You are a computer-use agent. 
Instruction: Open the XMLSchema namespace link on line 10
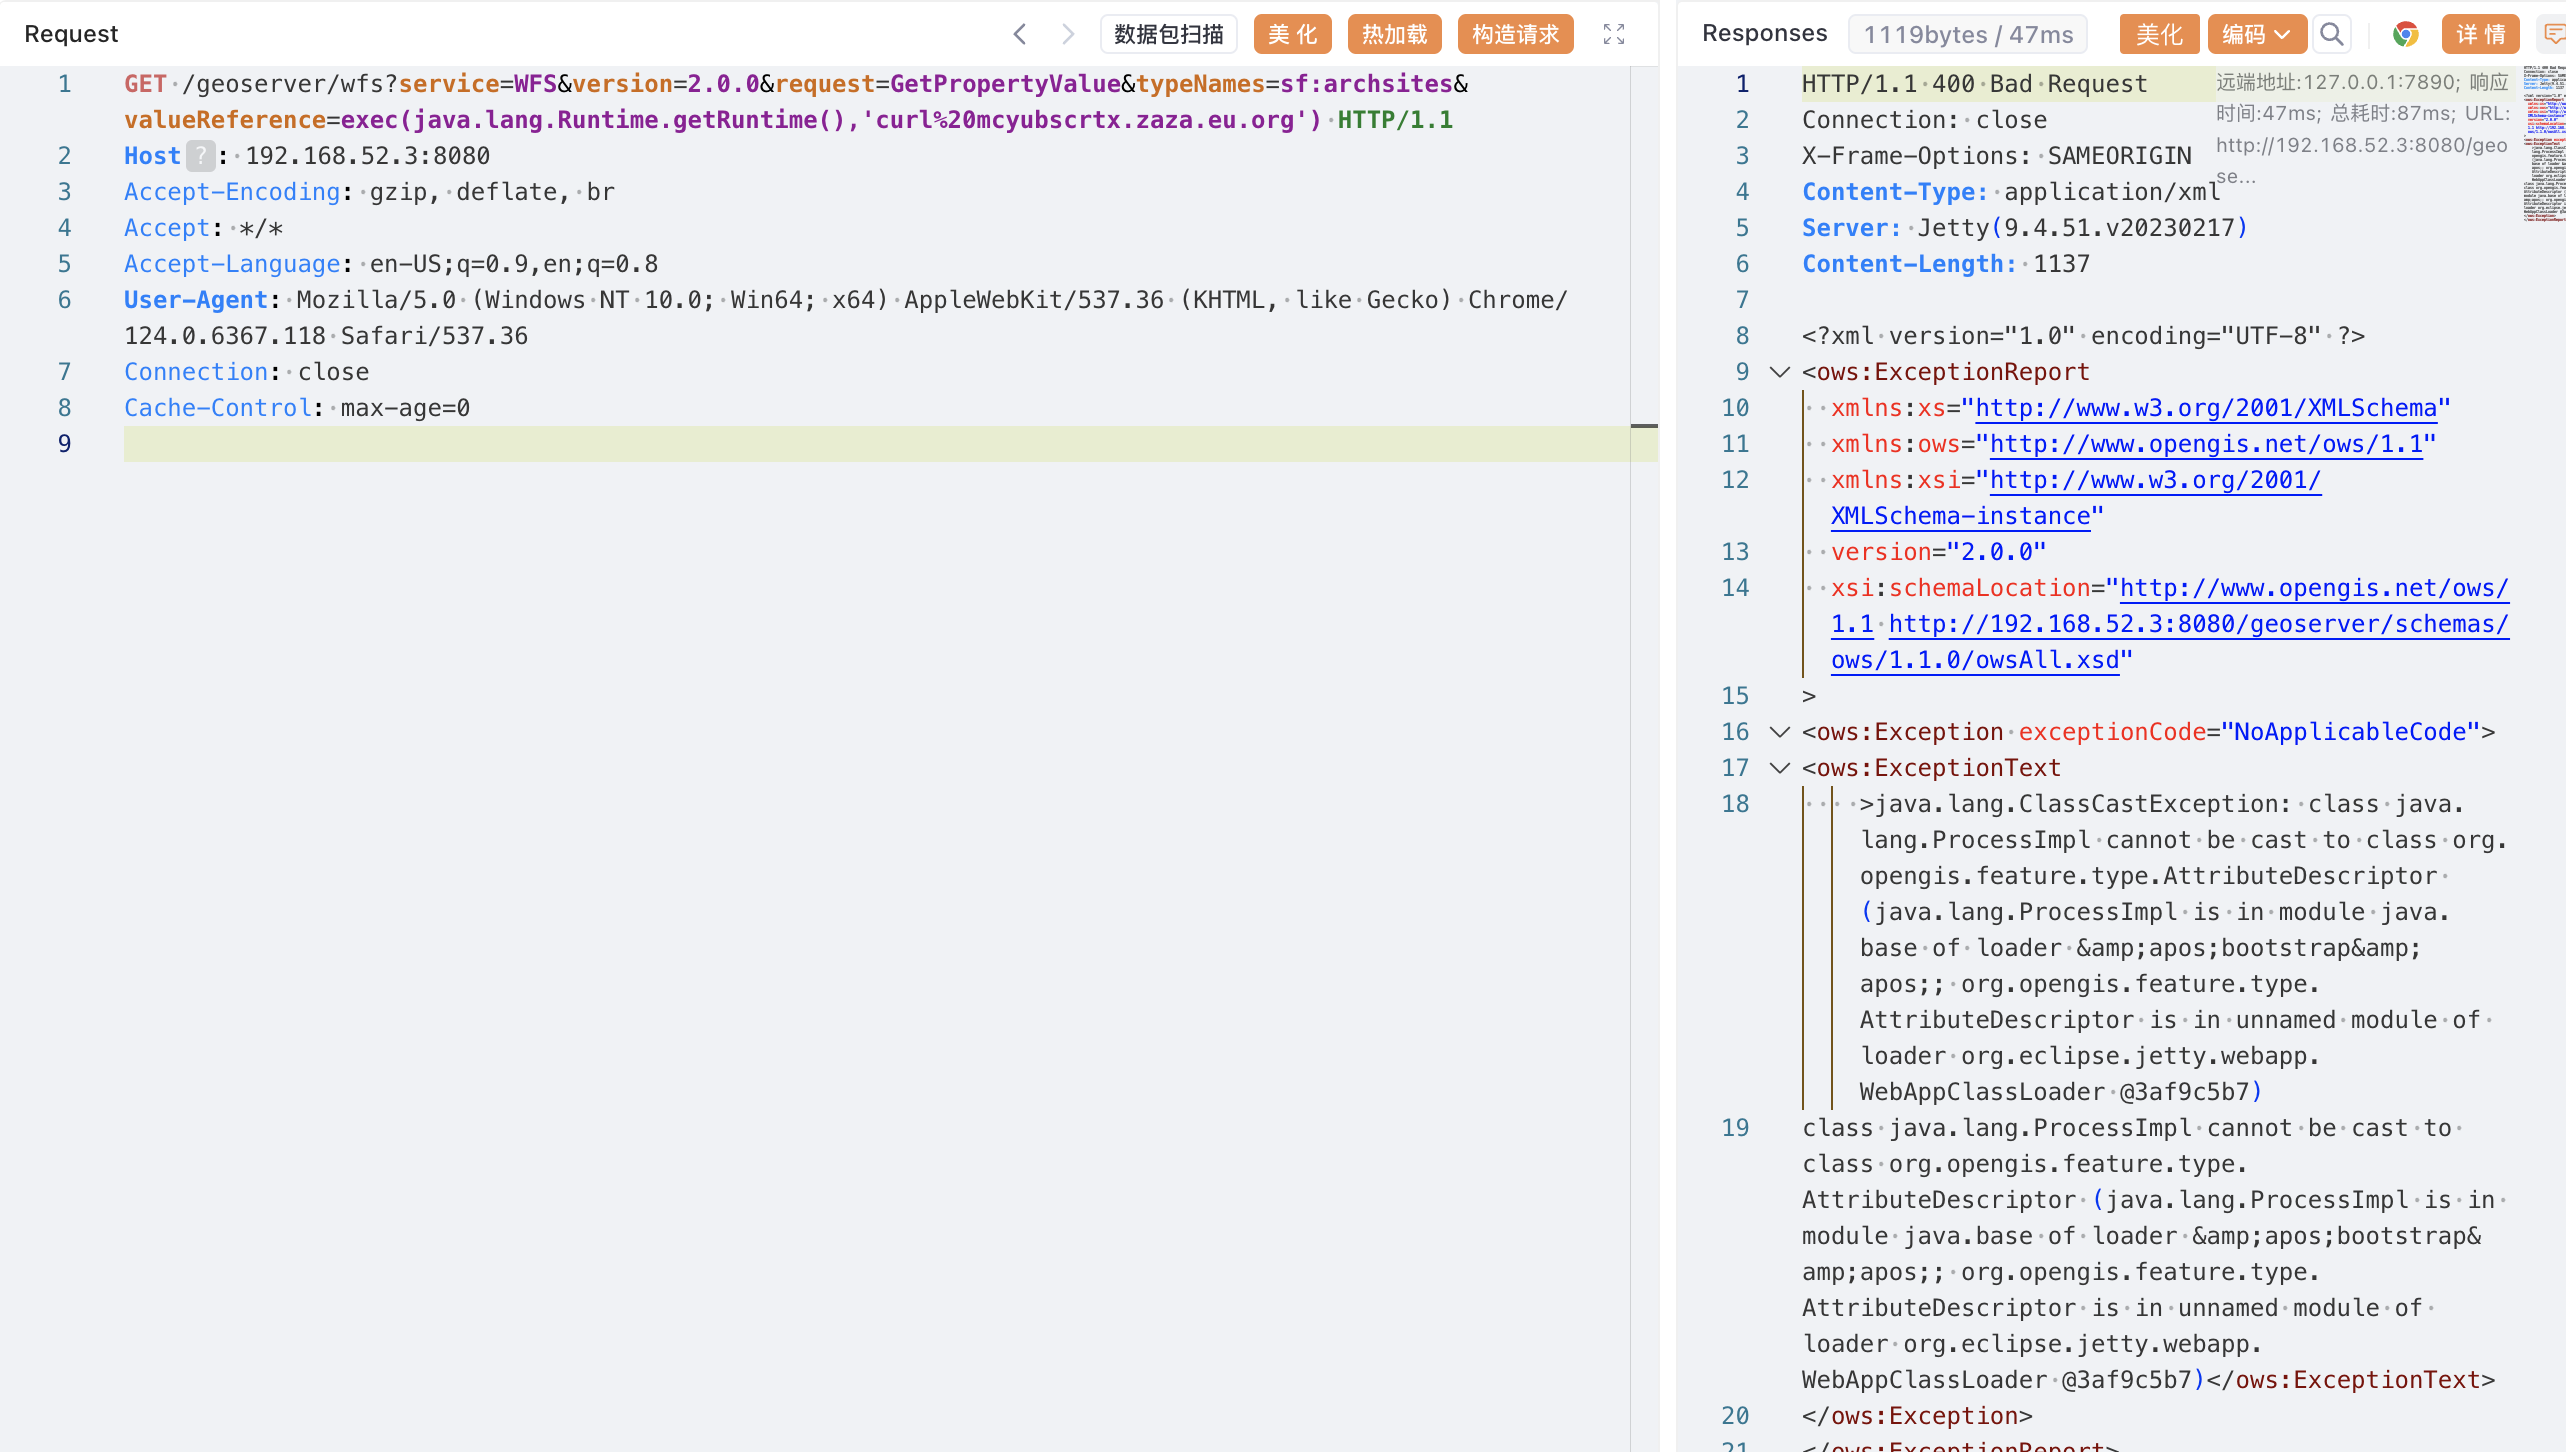(2205, 408)
